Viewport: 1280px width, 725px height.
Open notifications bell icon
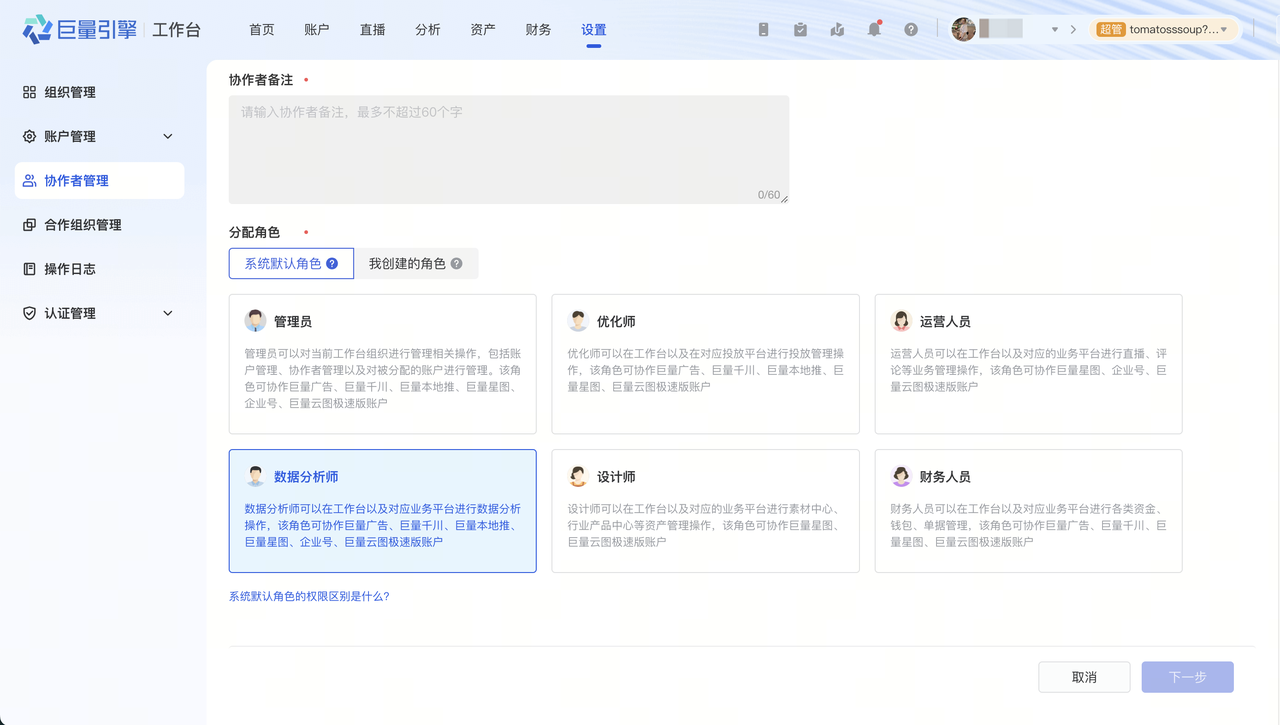point(874,30)
